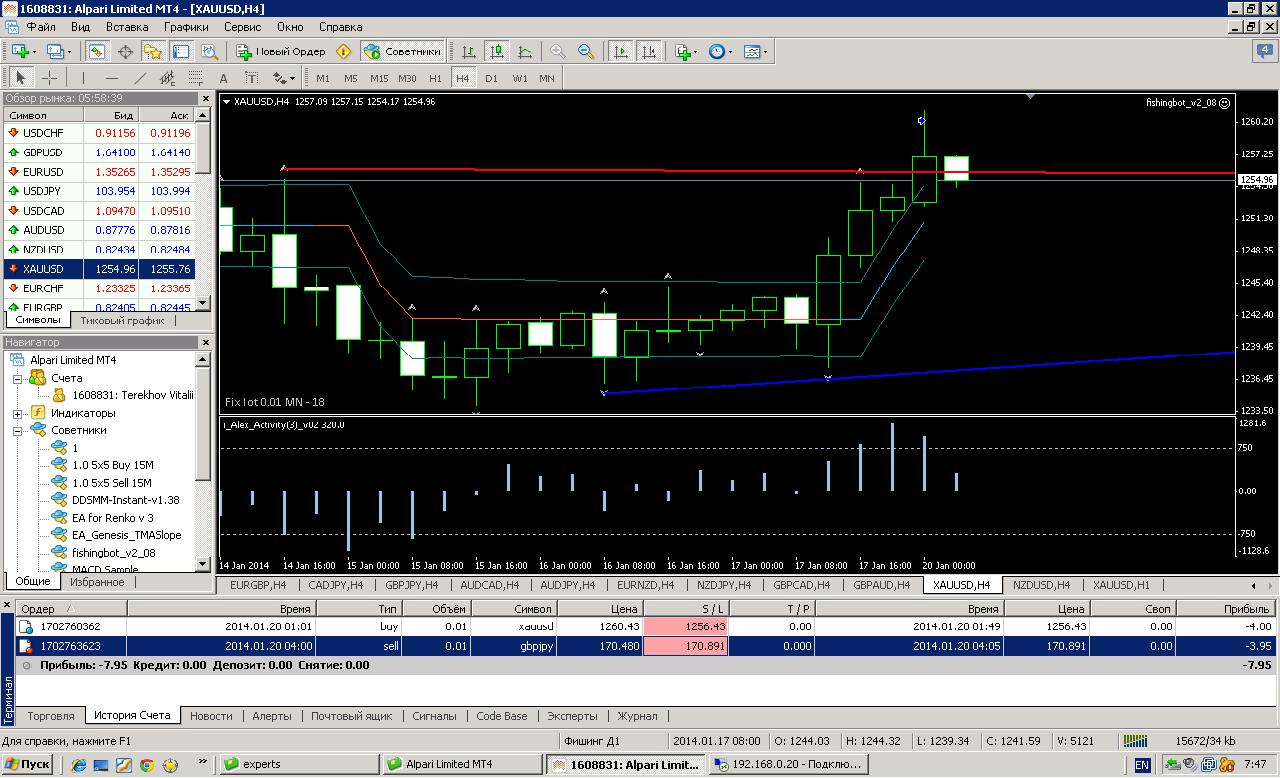
Task: Select the vertical line drawing tool
Action: tap(83, 78)
